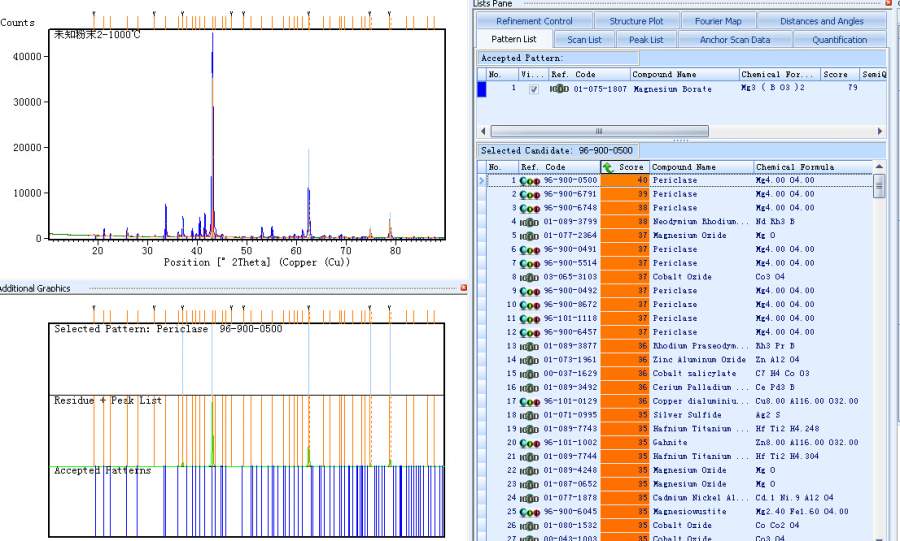The image size is (900, 541).
Task: Open the Refinement Control tab
Action: click(x=535, y=21)
